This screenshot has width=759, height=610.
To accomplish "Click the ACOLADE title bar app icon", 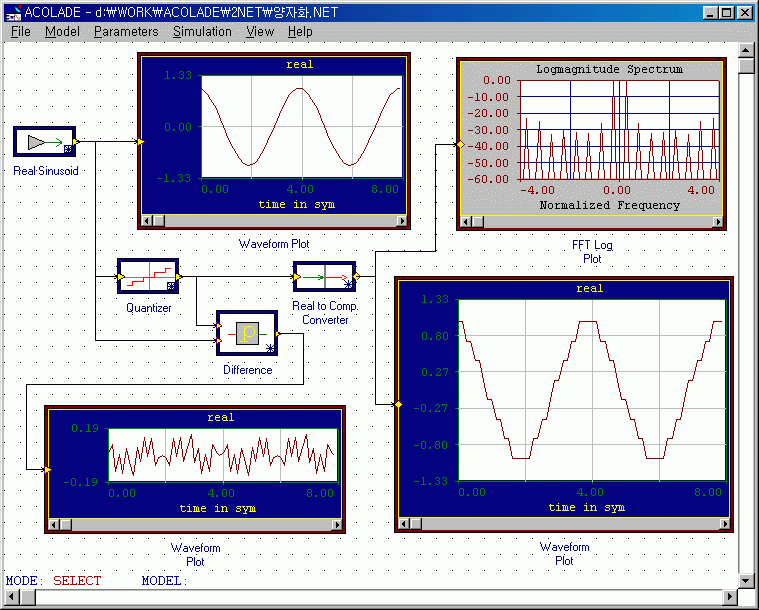I will [x=13, y=13].
